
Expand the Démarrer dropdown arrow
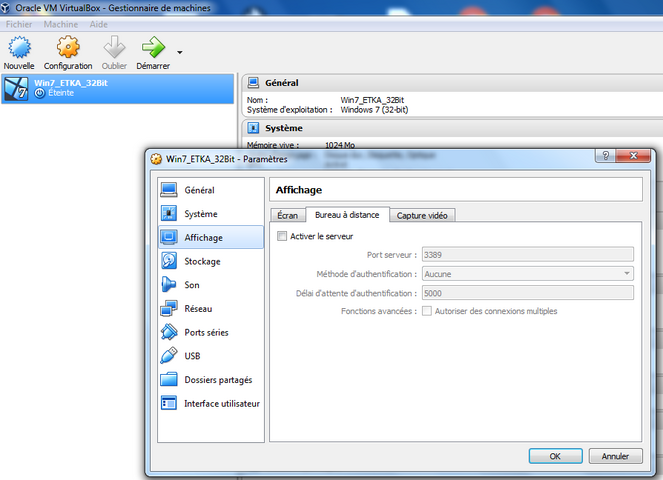(180, 52)
